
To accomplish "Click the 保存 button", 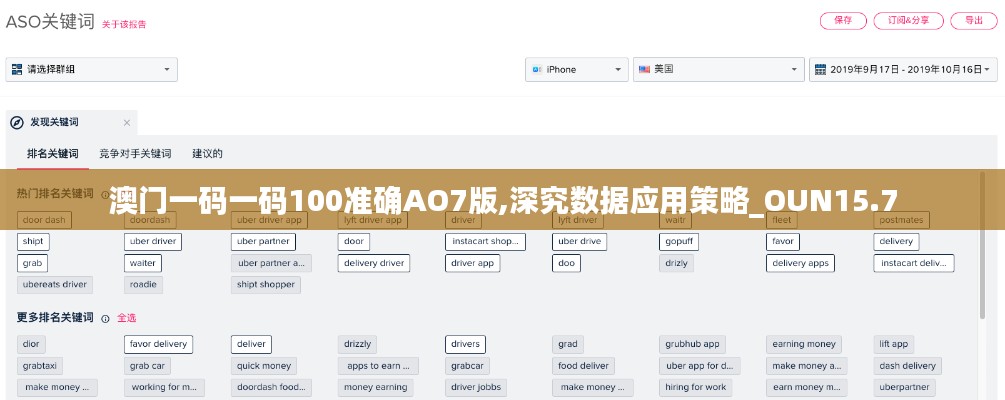I will coord(842,20).
